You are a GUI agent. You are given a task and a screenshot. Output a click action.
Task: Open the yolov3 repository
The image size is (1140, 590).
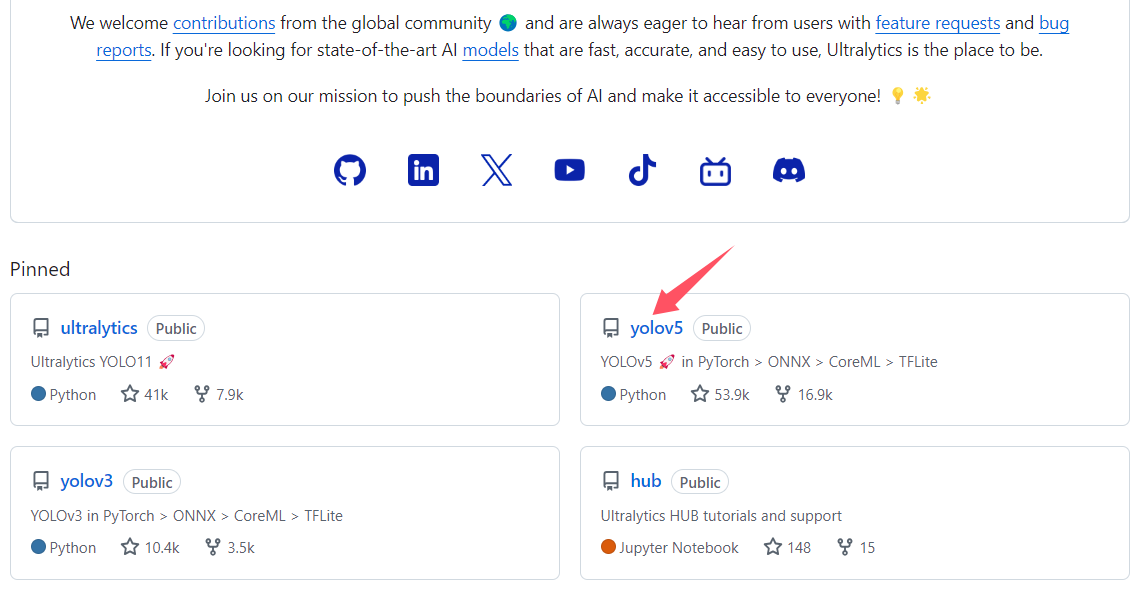click(87, 481)
